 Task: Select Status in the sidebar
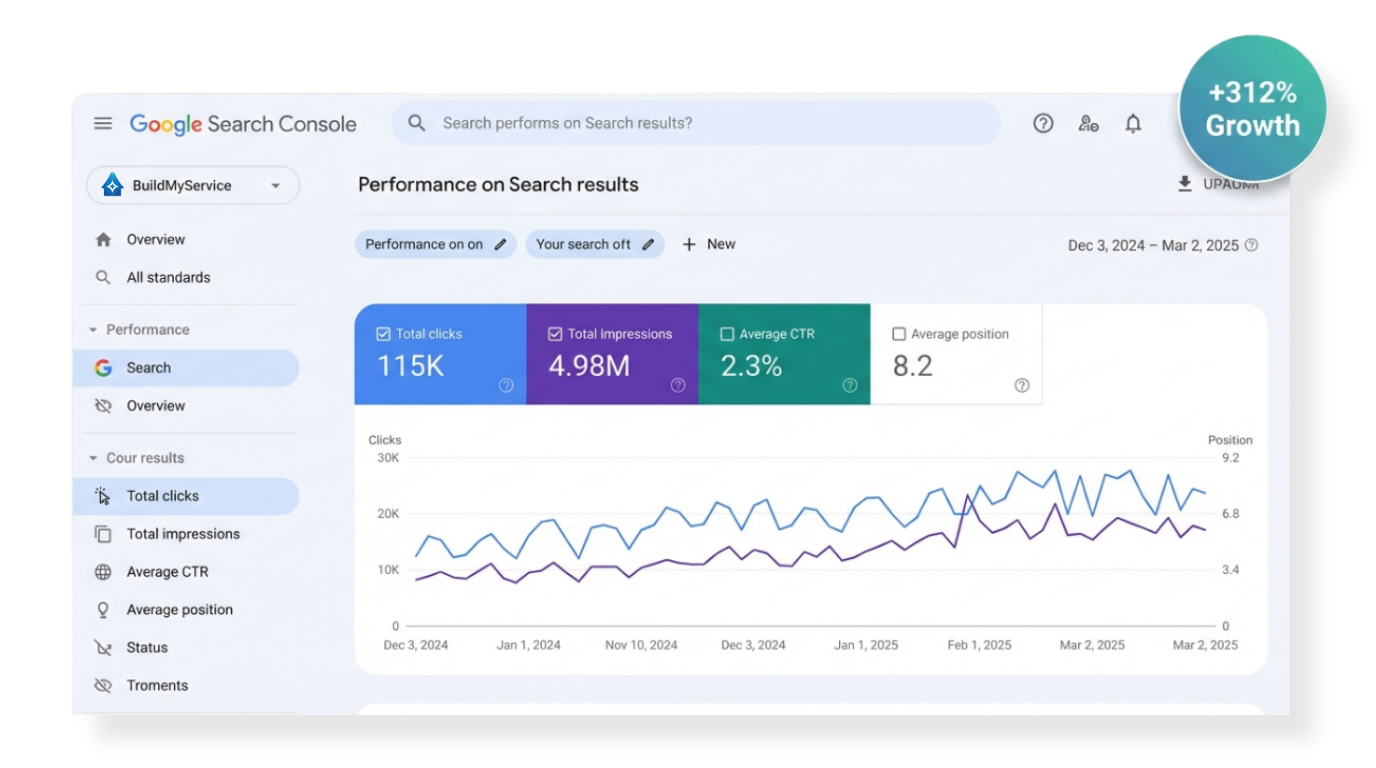(x=146, y=647)
